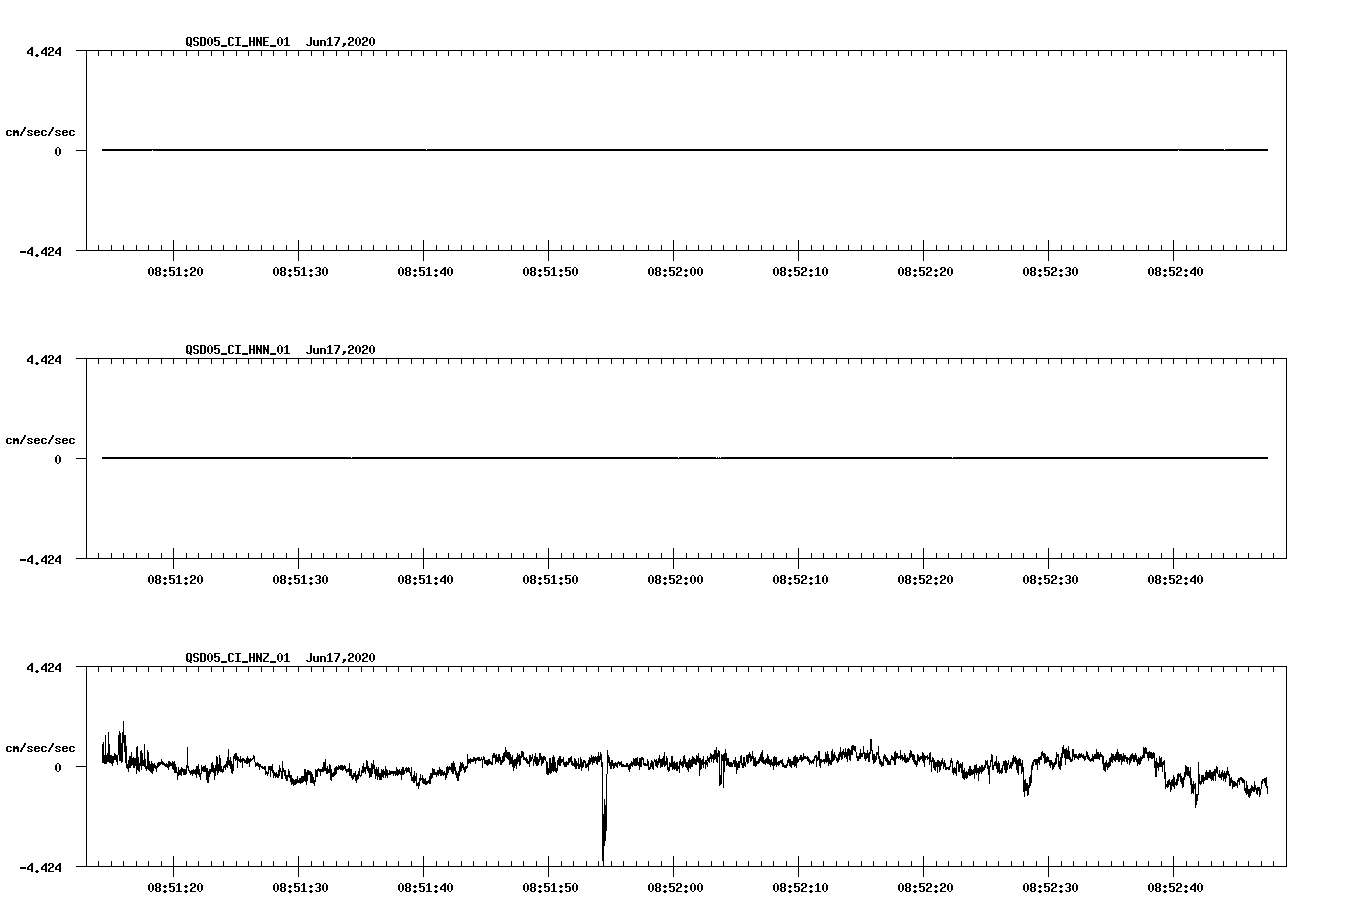Click the 08:51:50 tick label under HNZ plot
Viewport: 1358px width, 924px height.
click(550, 888)
